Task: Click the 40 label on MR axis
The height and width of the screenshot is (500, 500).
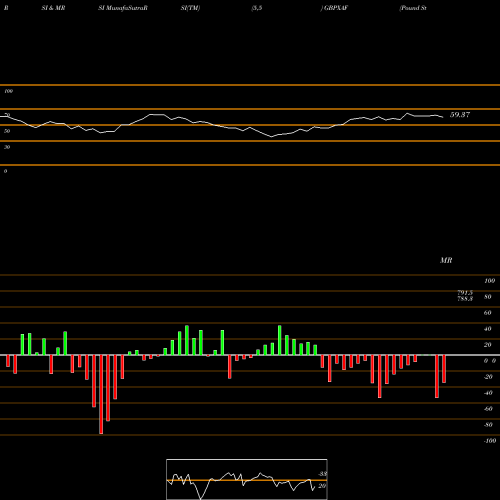Action: 487,329
